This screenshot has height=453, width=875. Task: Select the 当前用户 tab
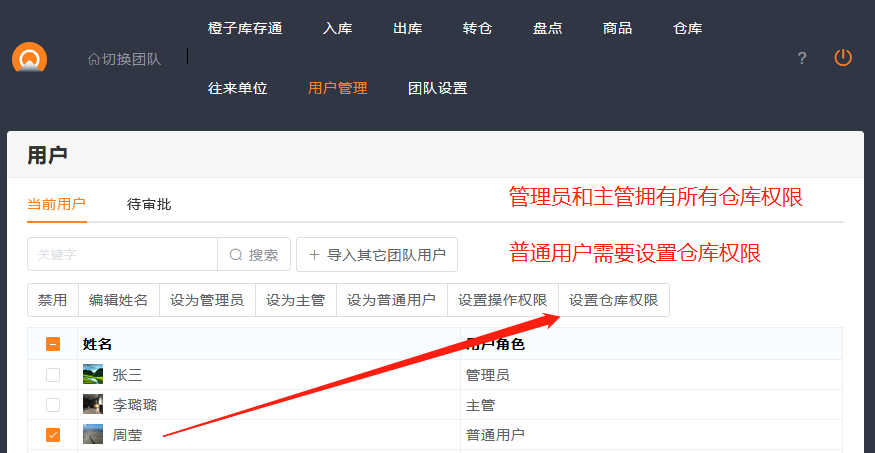tap(57, 204)
